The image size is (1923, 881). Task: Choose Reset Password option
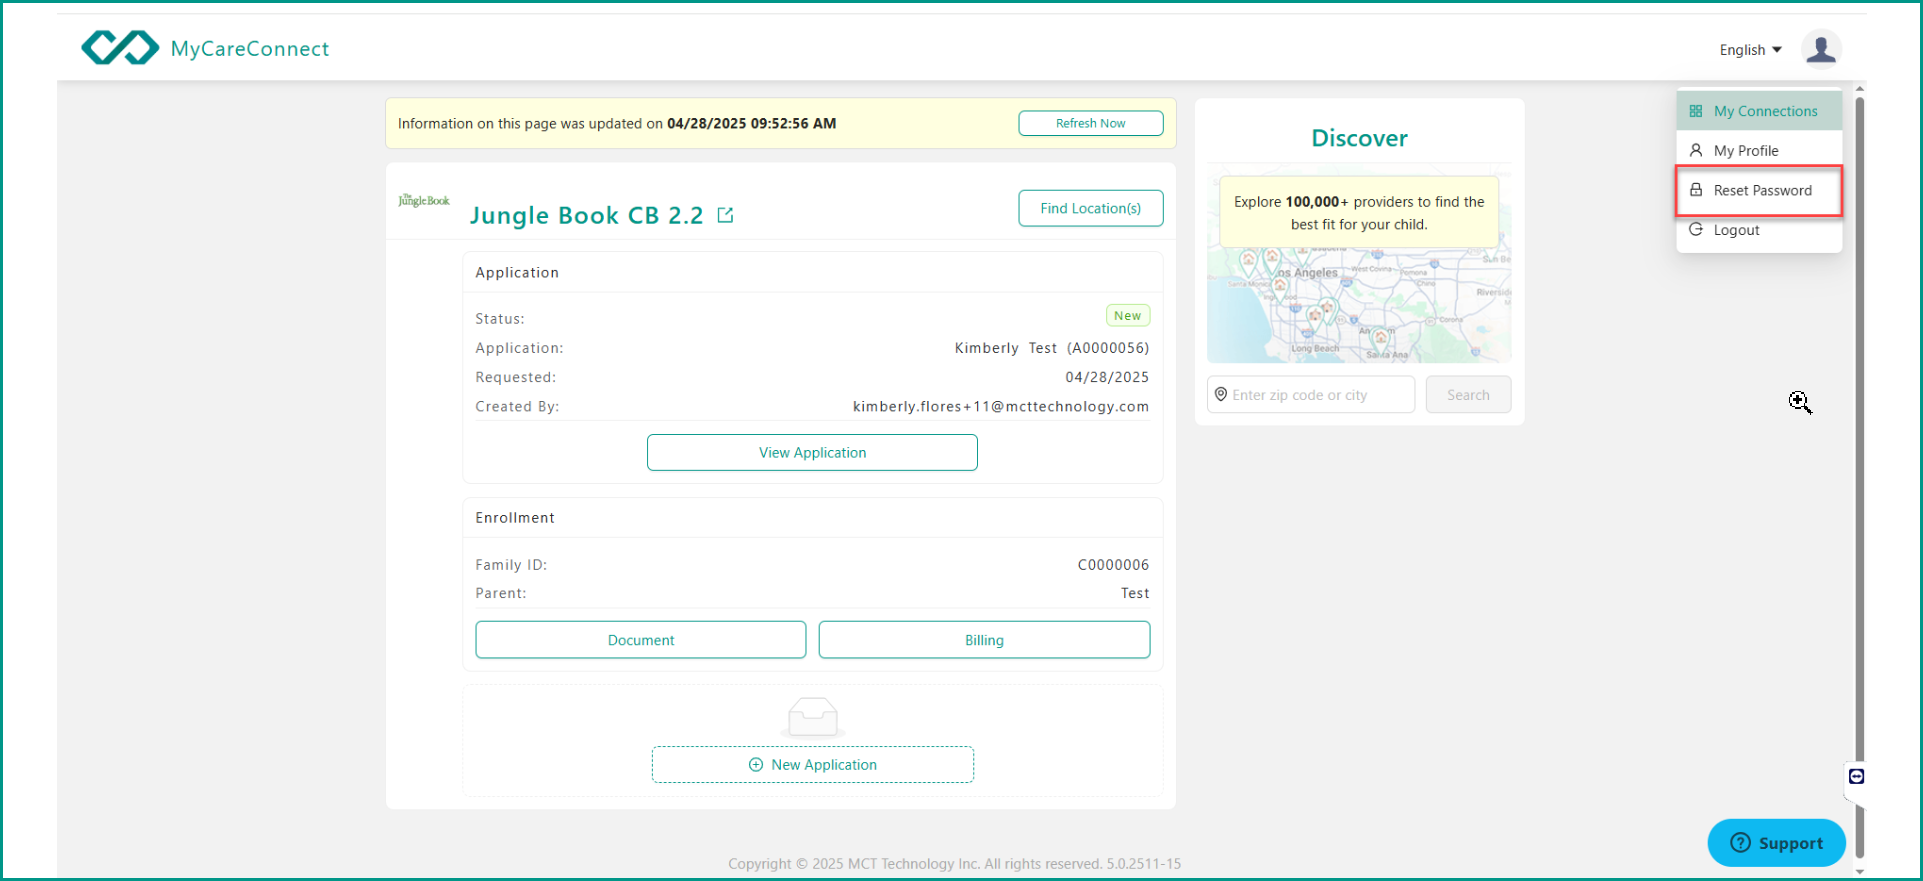point(1759,190)
